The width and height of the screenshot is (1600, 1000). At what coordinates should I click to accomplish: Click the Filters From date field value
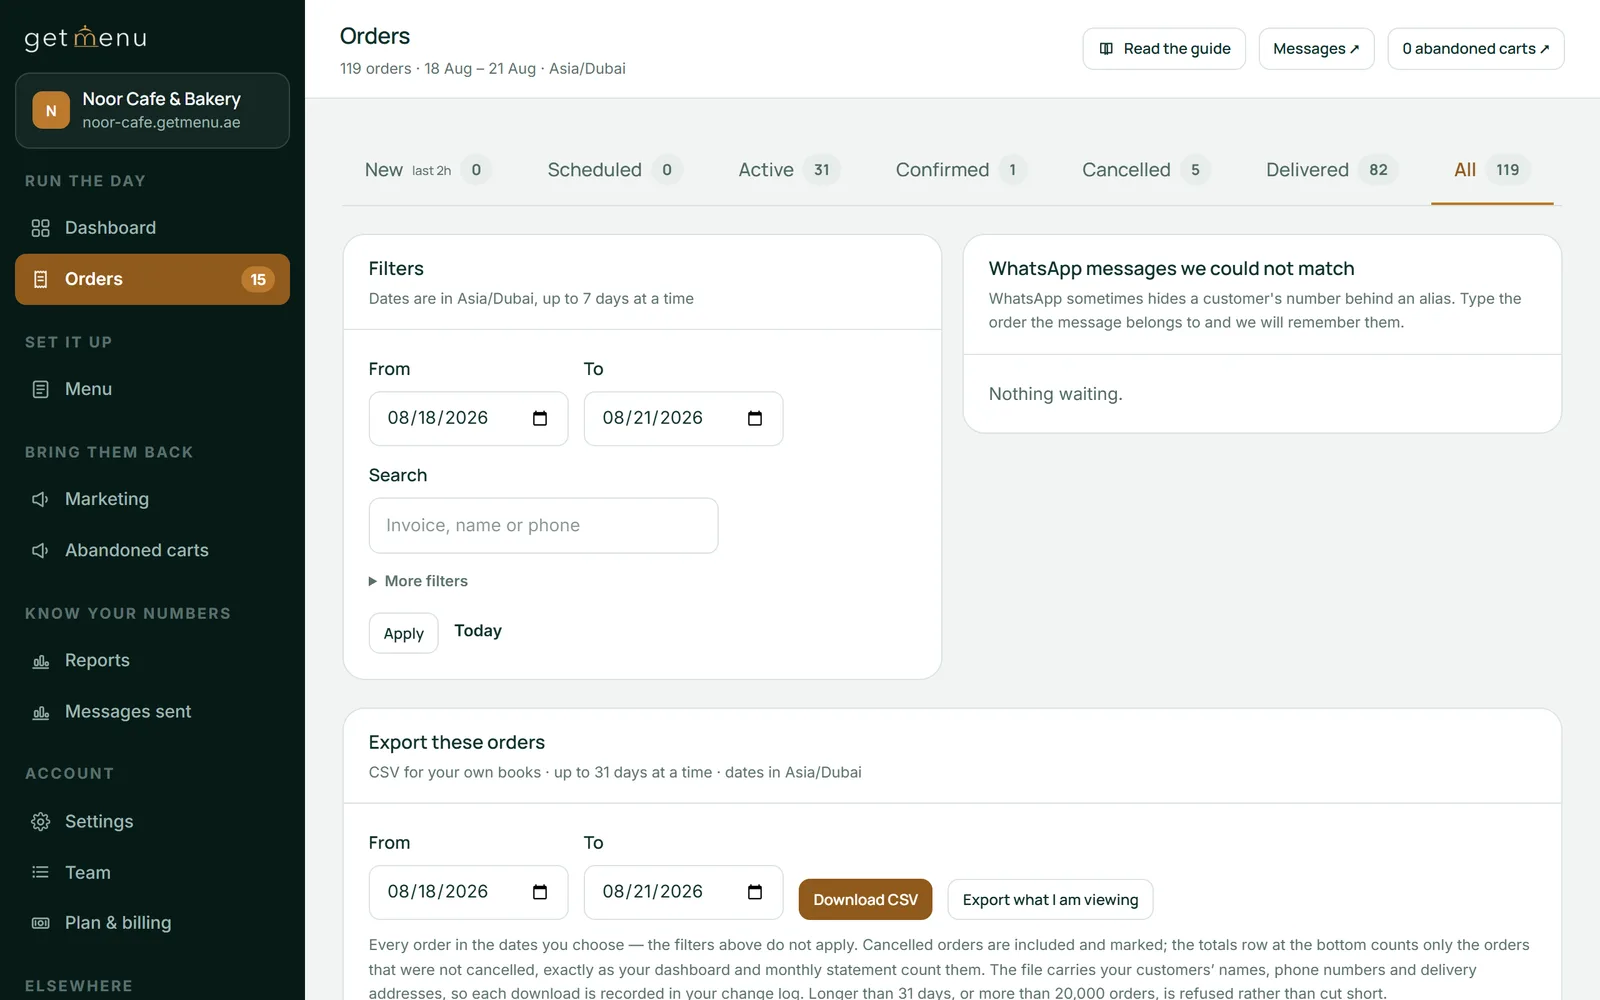438,418
